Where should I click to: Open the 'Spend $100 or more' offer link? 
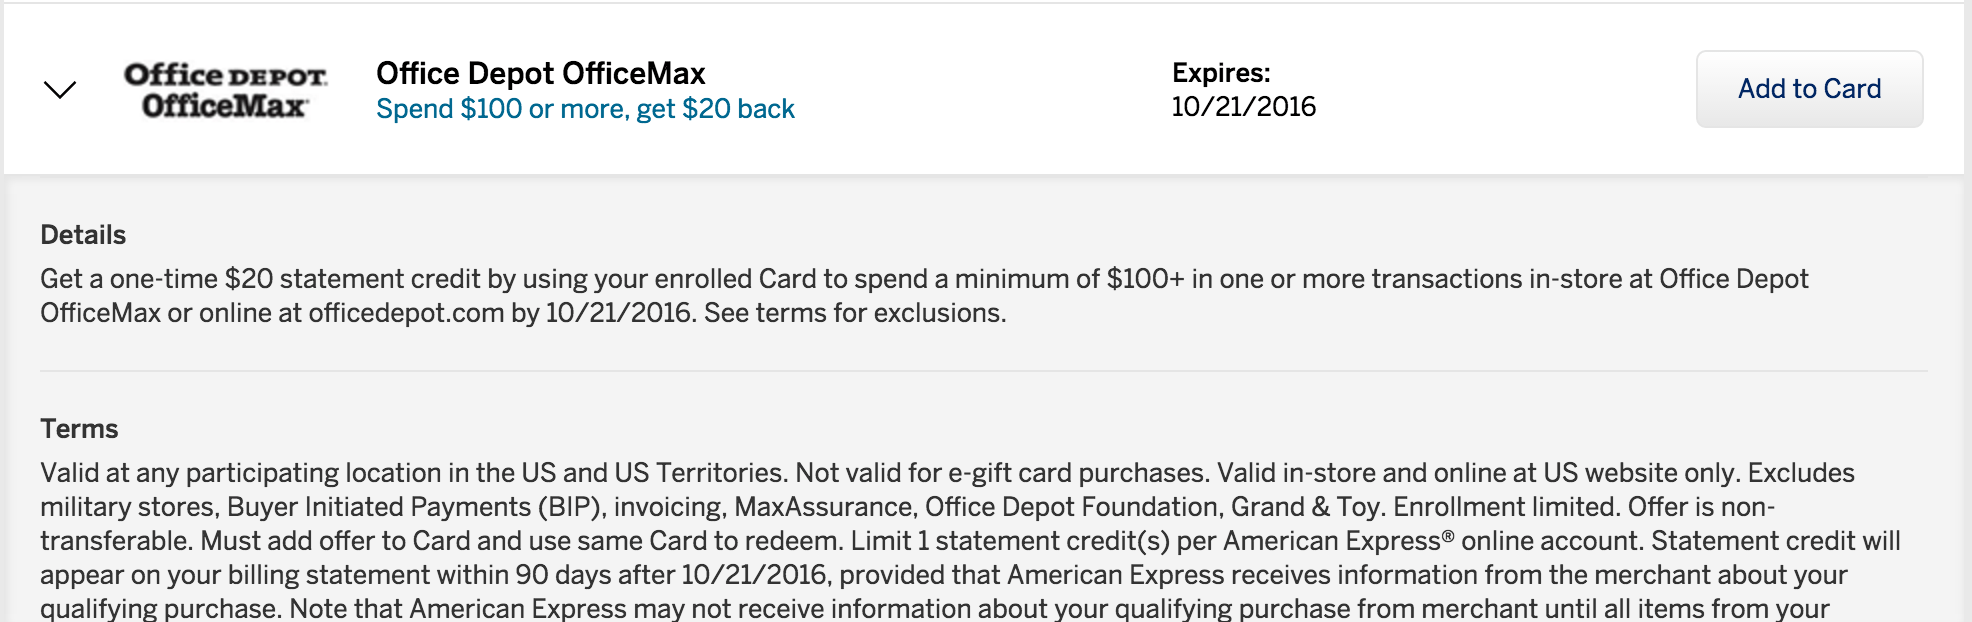[585, 109]
